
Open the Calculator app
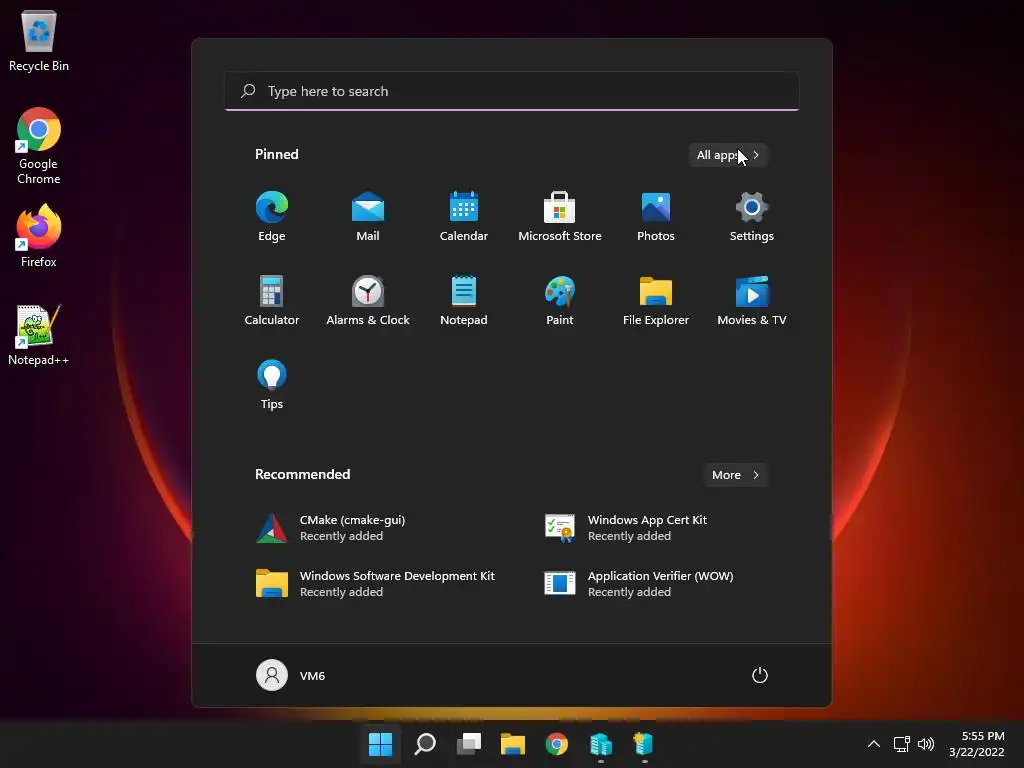point(272,300)
